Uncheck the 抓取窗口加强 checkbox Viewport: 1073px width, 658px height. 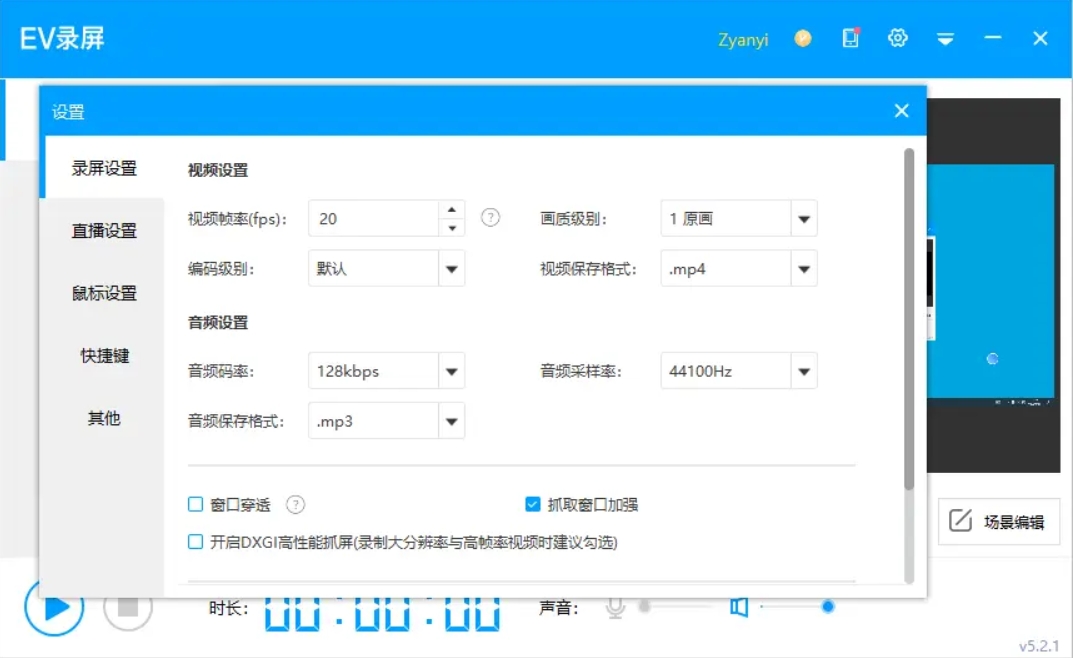(x=532, y=505)
